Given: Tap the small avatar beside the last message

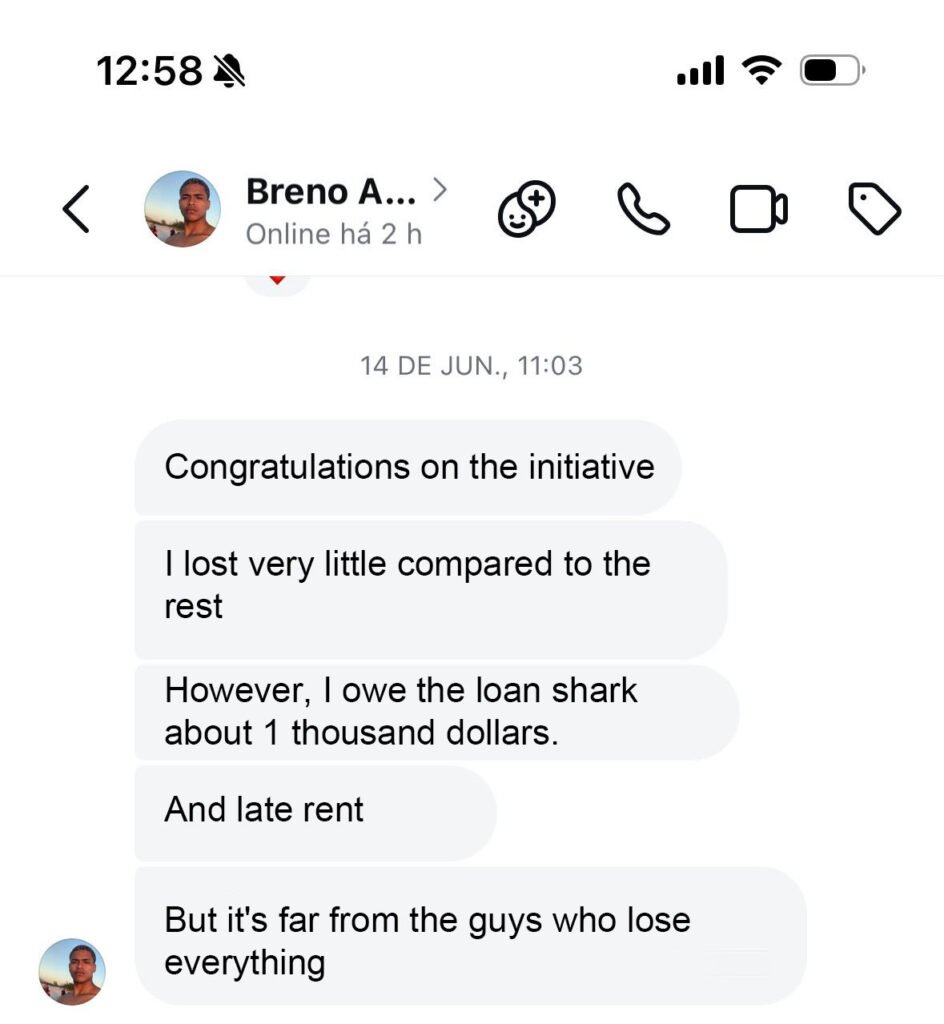Looking at the screenshot, I should coord(72,971).
